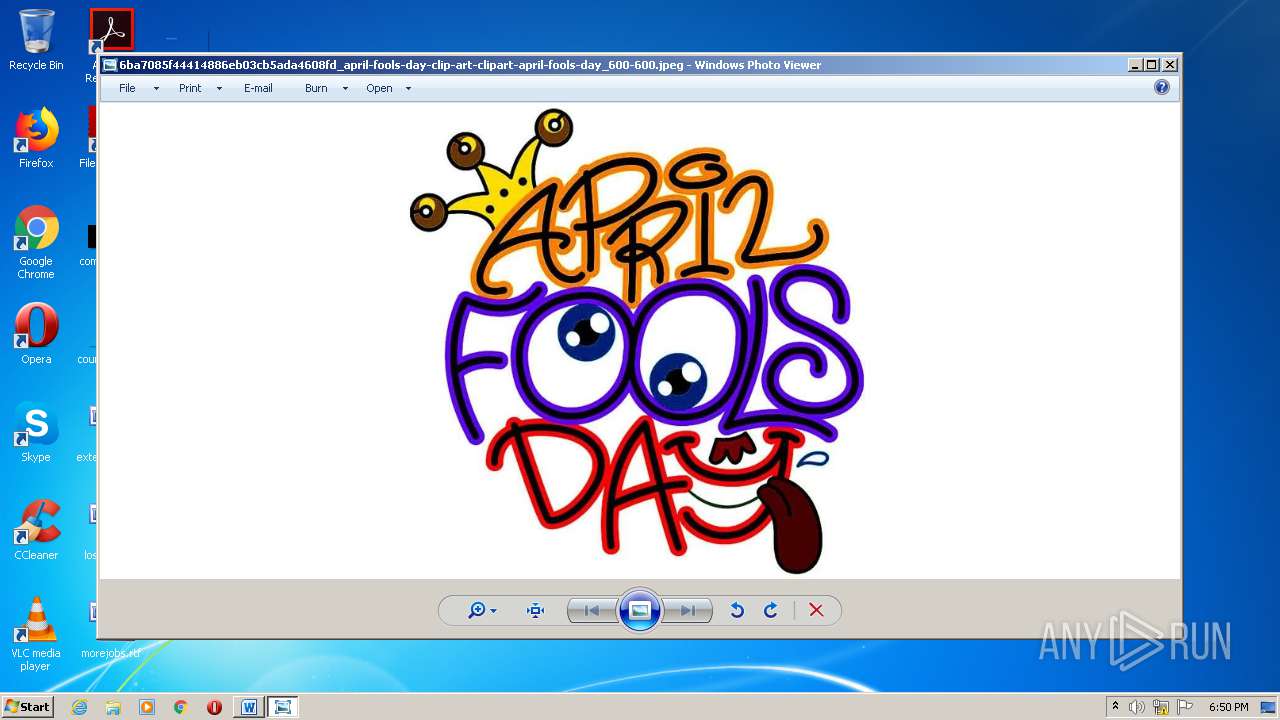Launch Firefox from desktop
The width and height of the screenshot is (1280, 720).
tap(36, 138)
